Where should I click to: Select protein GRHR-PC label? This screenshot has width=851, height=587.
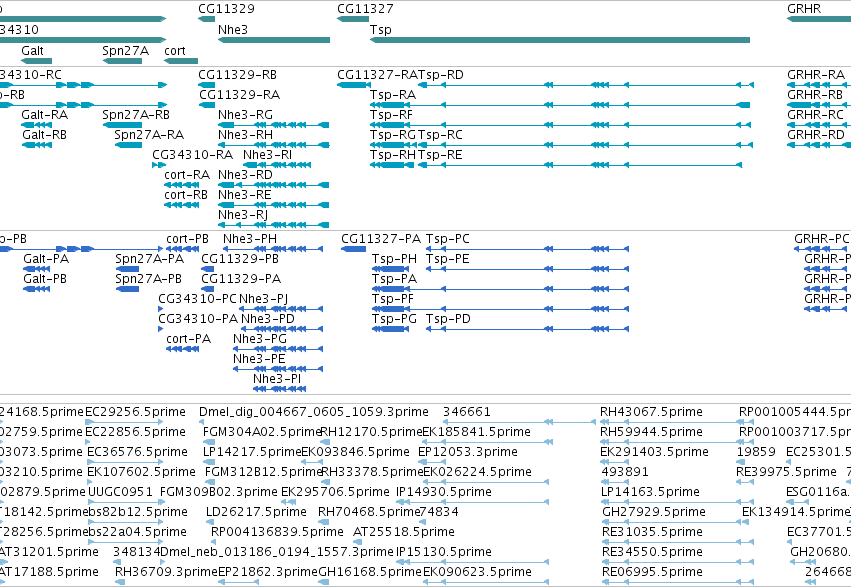point(822,239)
